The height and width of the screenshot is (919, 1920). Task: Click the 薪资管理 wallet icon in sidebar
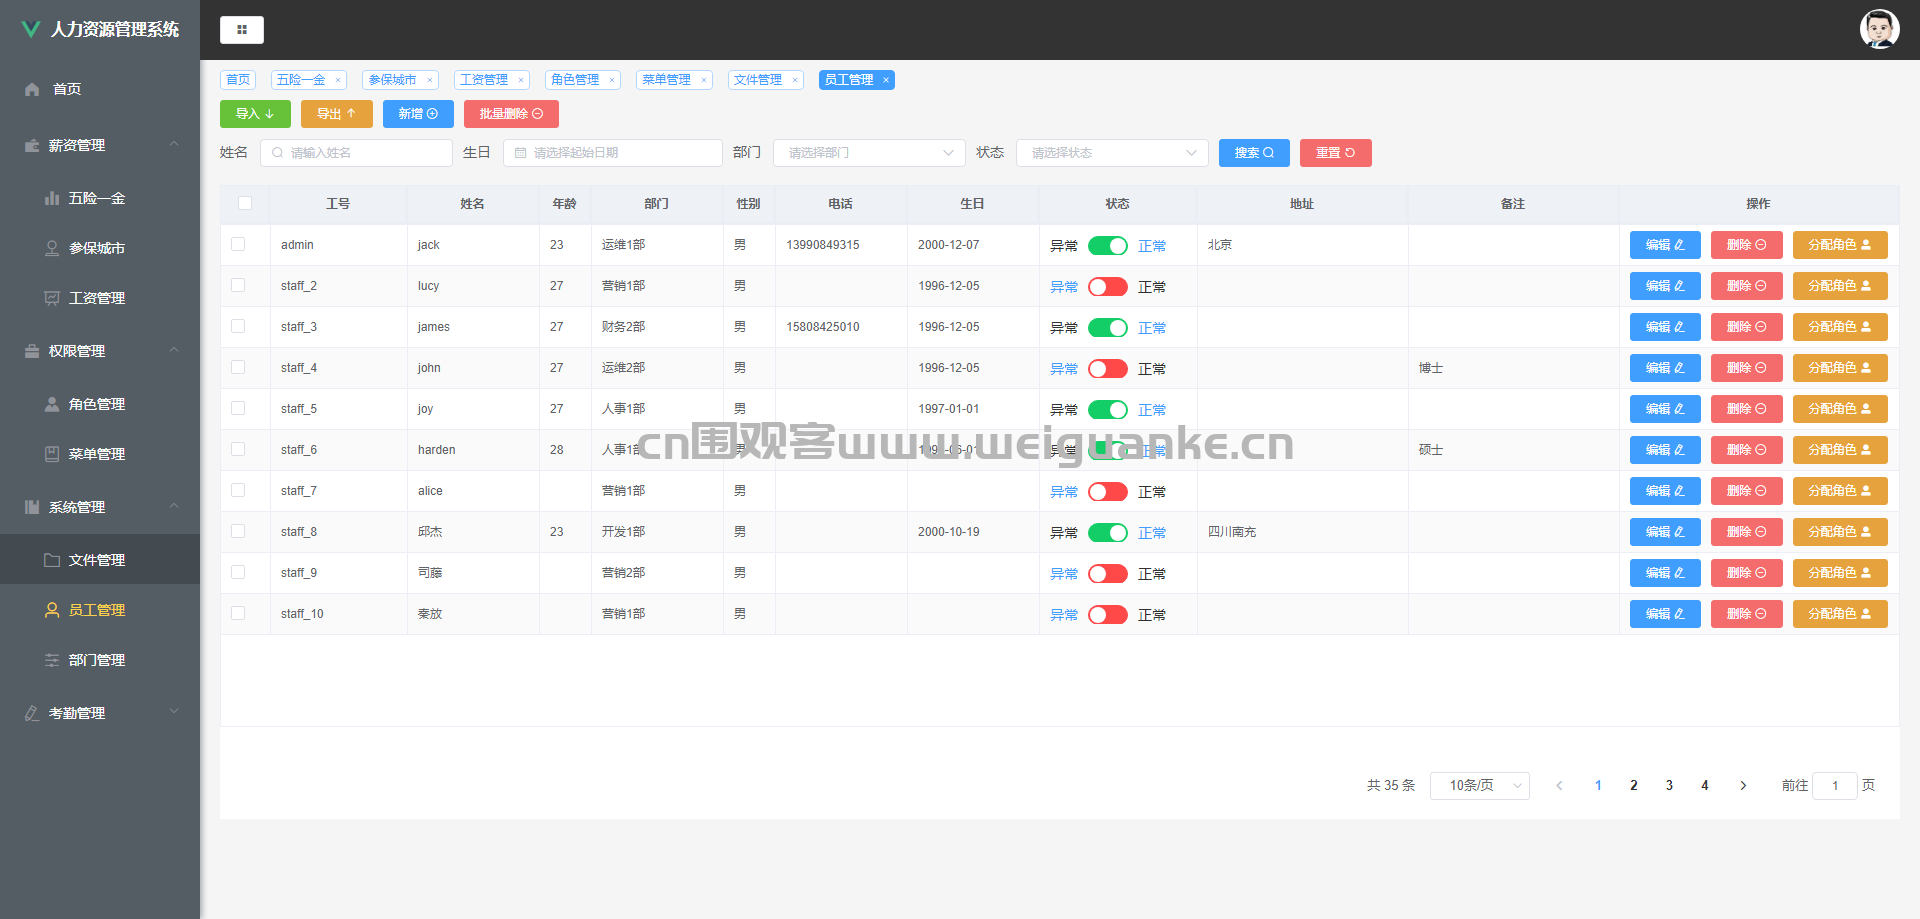[x=32, y=145]
